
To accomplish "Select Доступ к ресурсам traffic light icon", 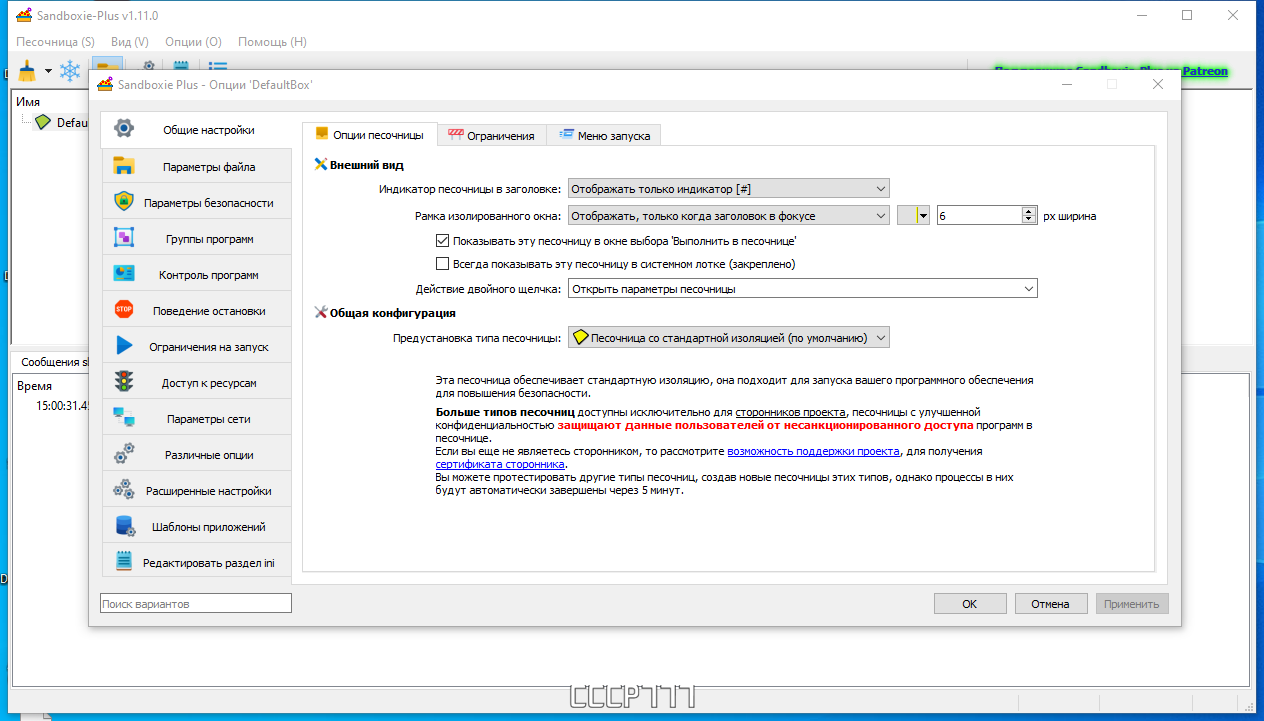I will click(x=124, y=382).
